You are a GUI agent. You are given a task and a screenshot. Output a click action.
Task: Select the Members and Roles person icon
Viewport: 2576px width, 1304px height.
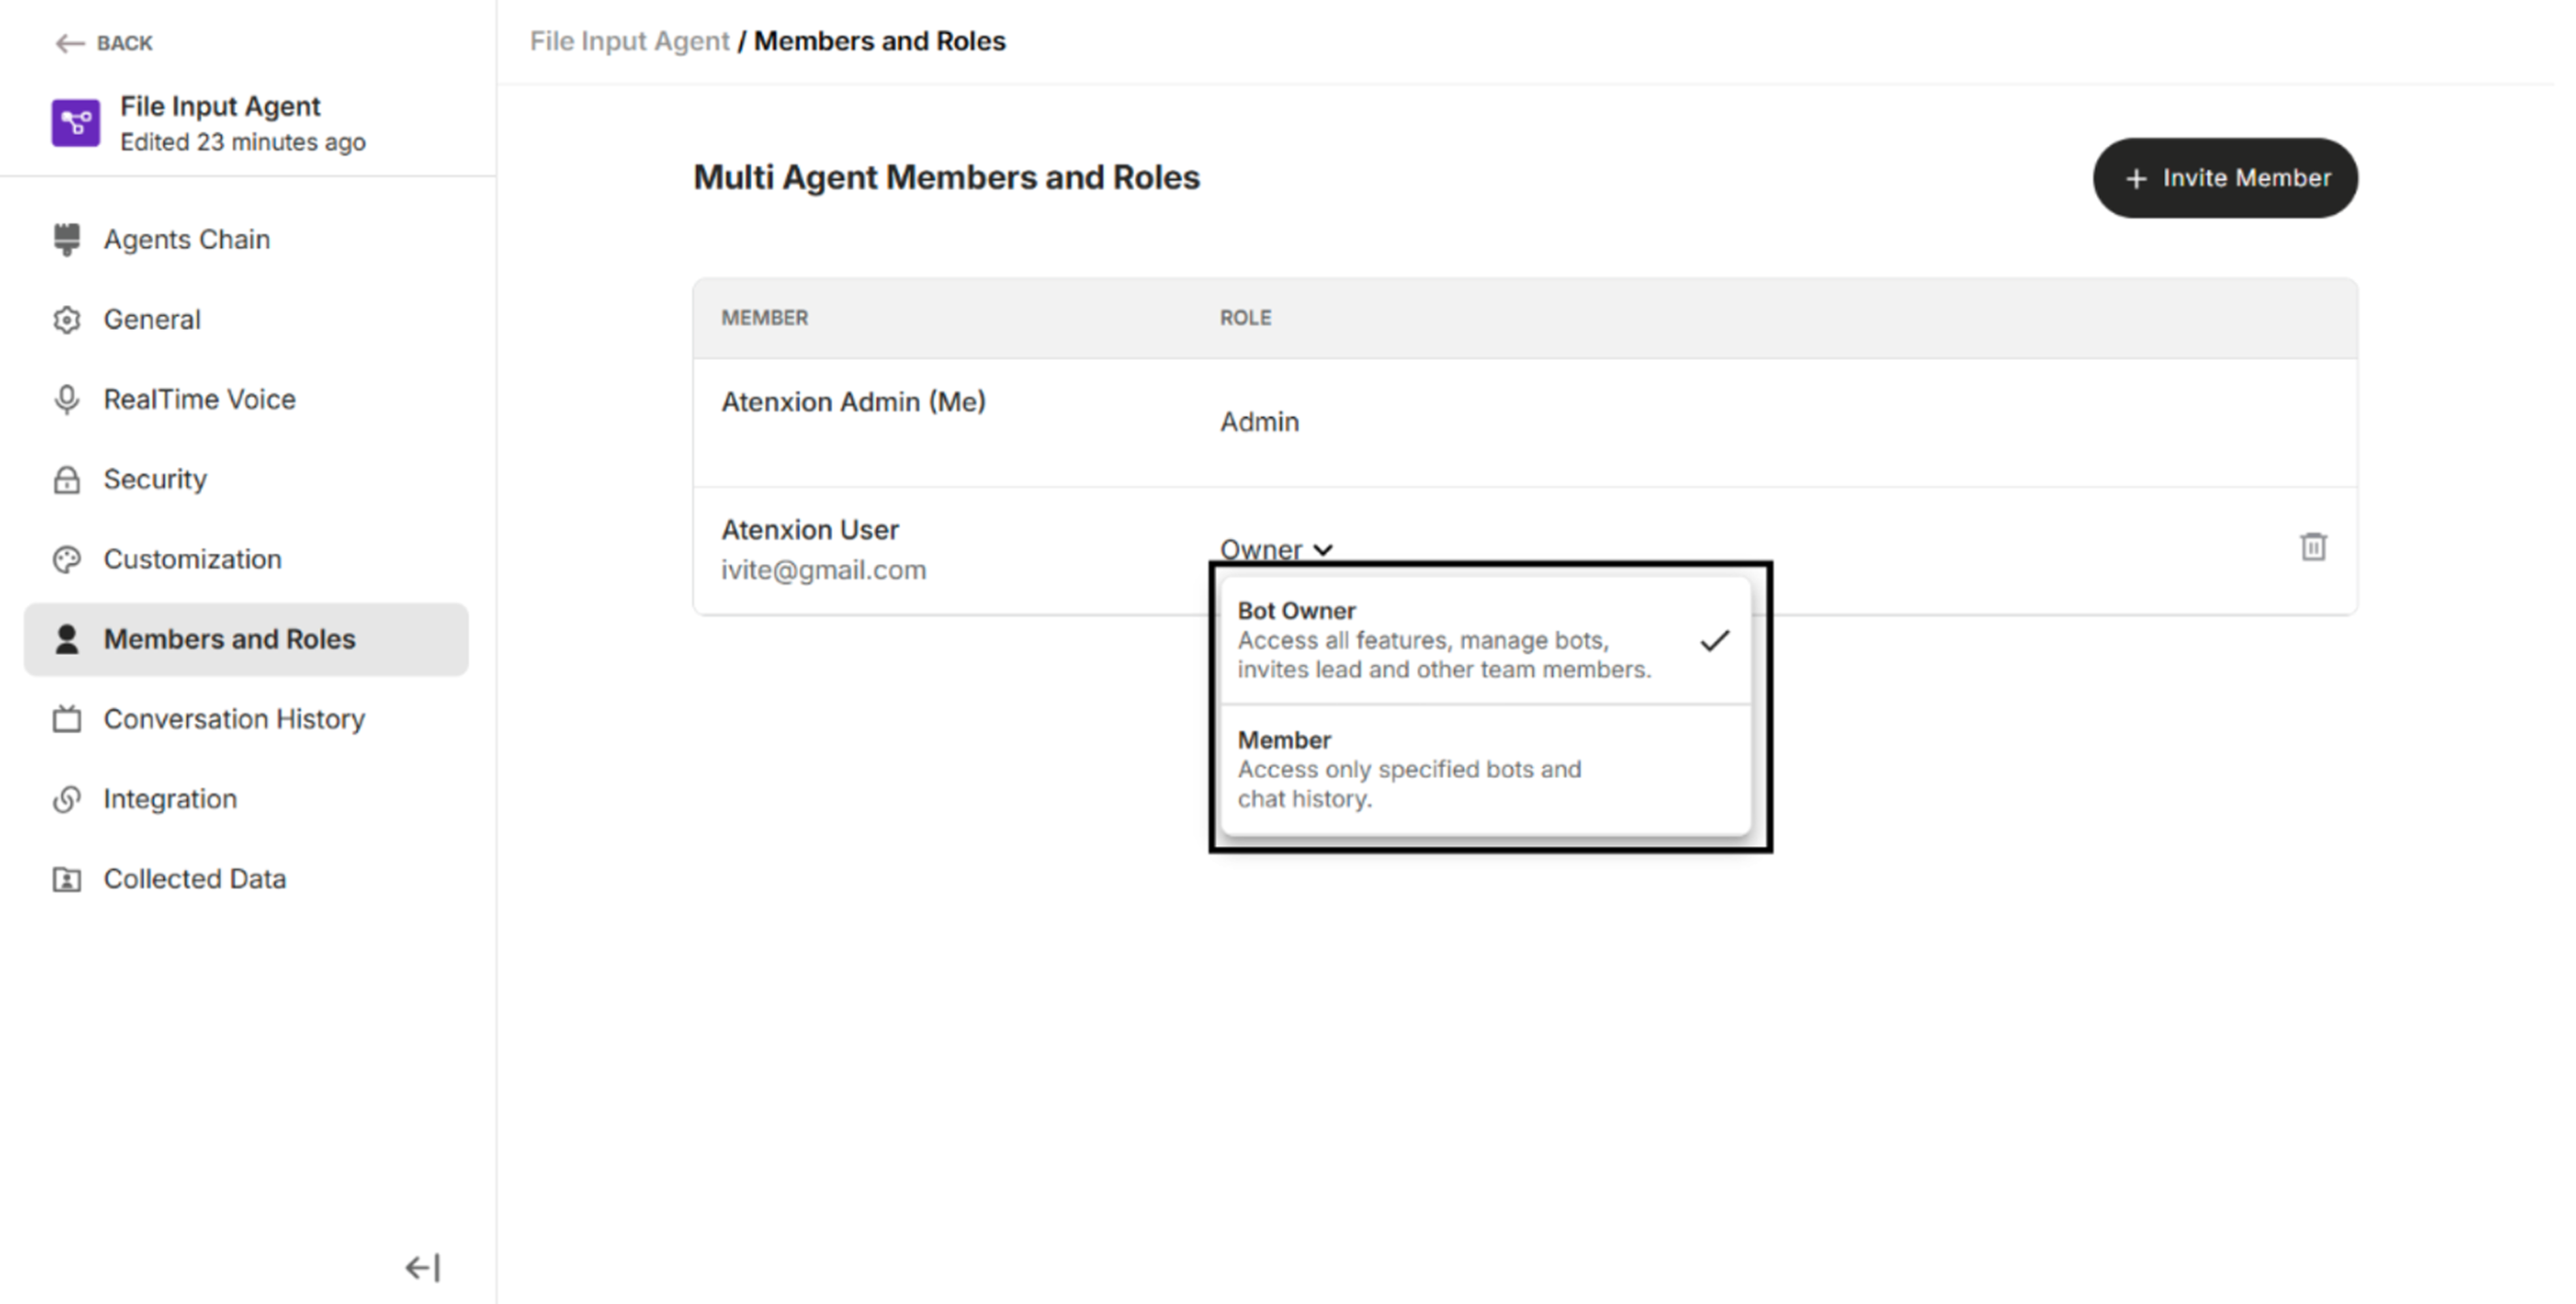[x=66, y=639]
